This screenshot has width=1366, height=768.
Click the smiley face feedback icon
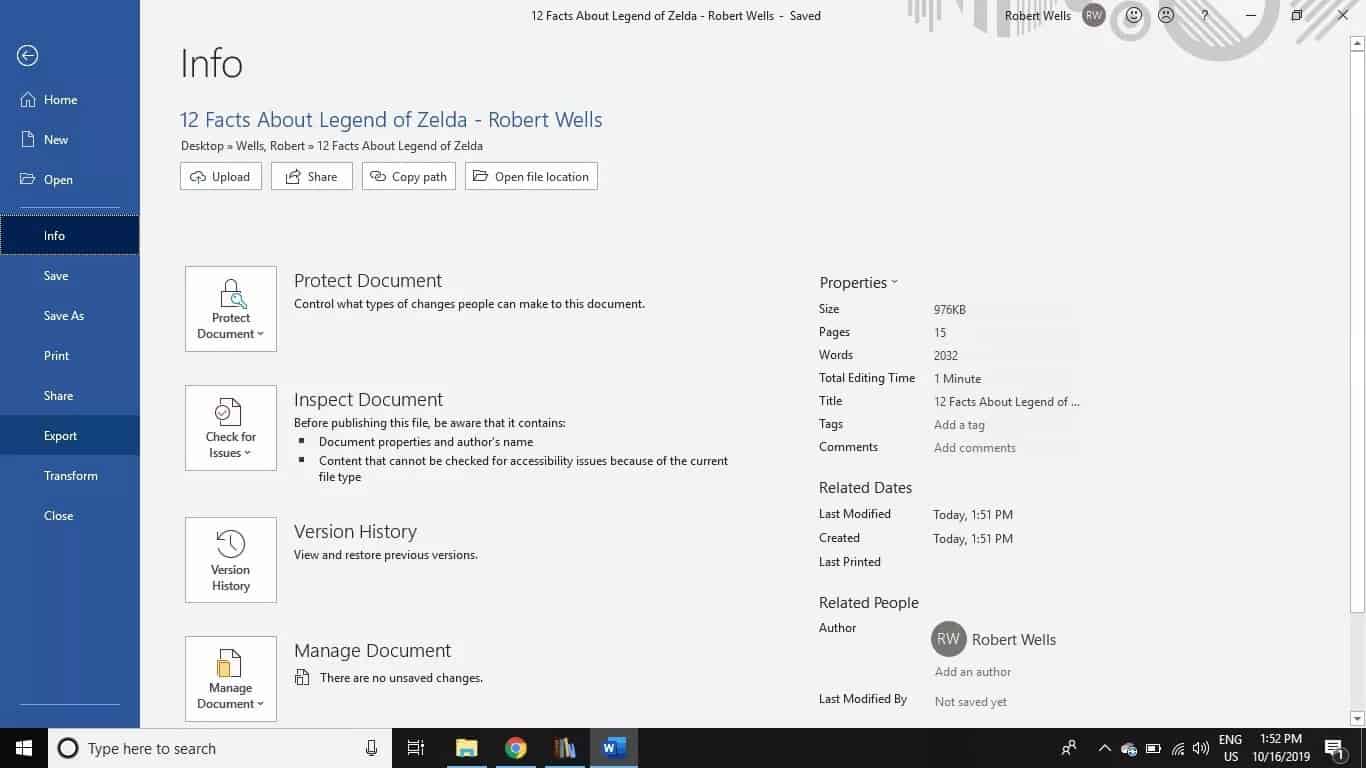click(x=1133, y=16)
